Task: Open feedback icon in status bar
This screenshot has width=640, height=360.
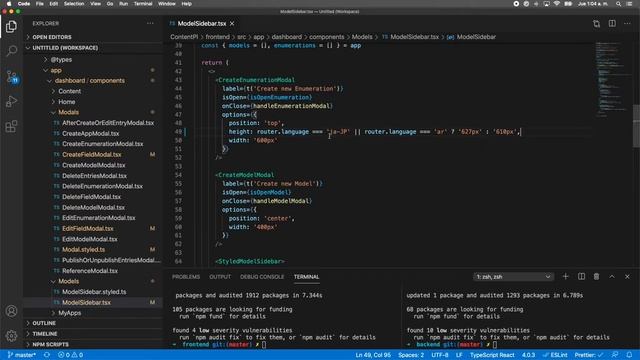Action: 615,355
